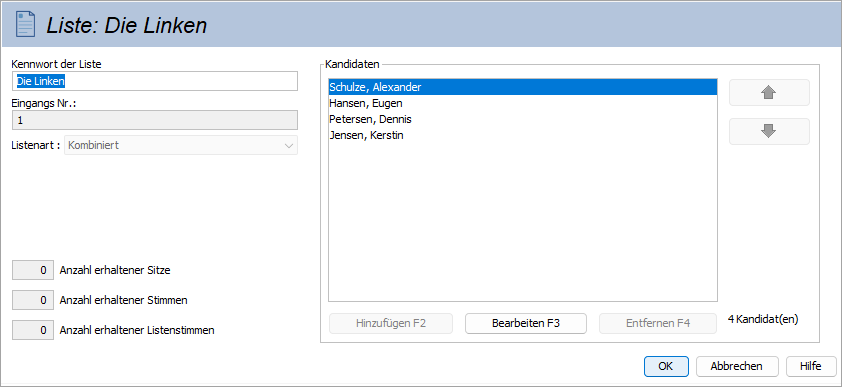Open the Listenart dropdown
Screen dimensions: 842x387
(x=181, y=145)
